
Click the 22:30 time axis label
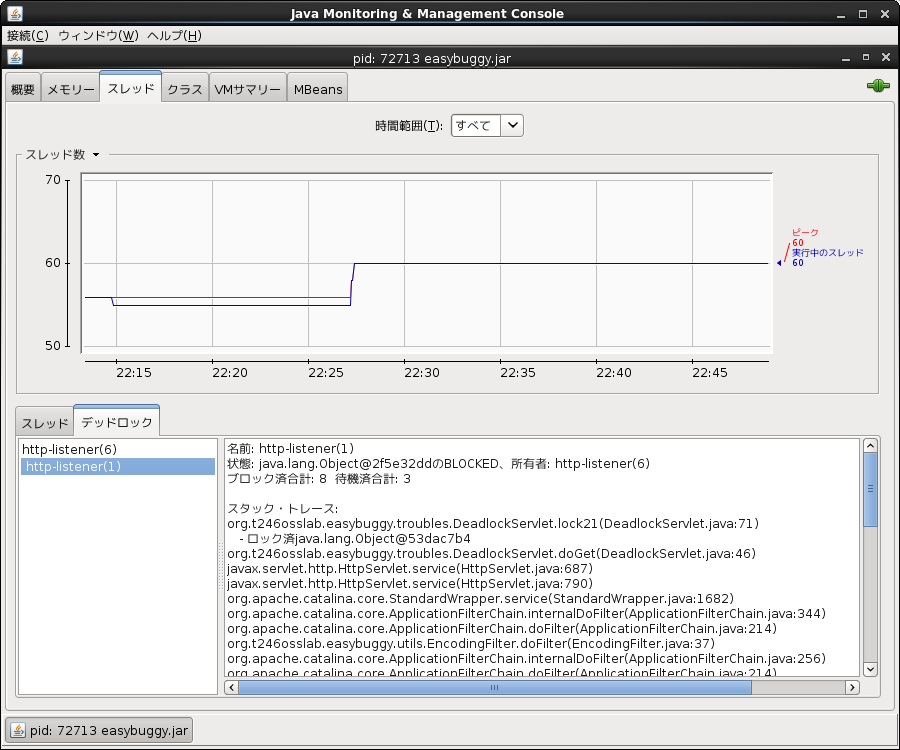[421, 372]
